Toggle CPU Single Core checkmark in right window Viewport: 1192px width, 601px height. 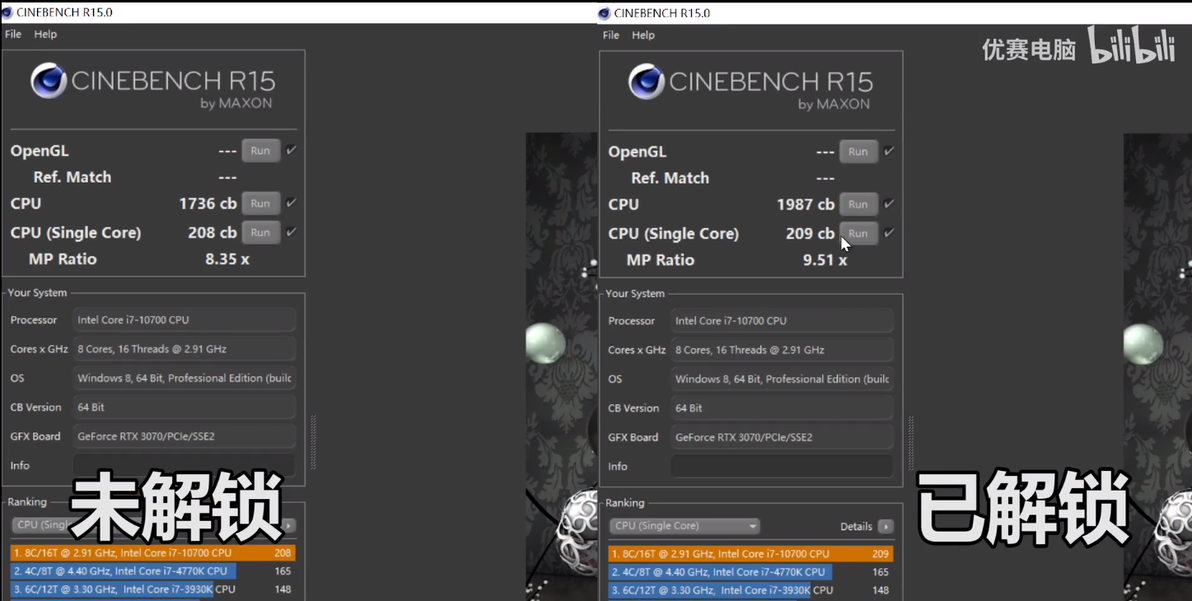[889, 232]
